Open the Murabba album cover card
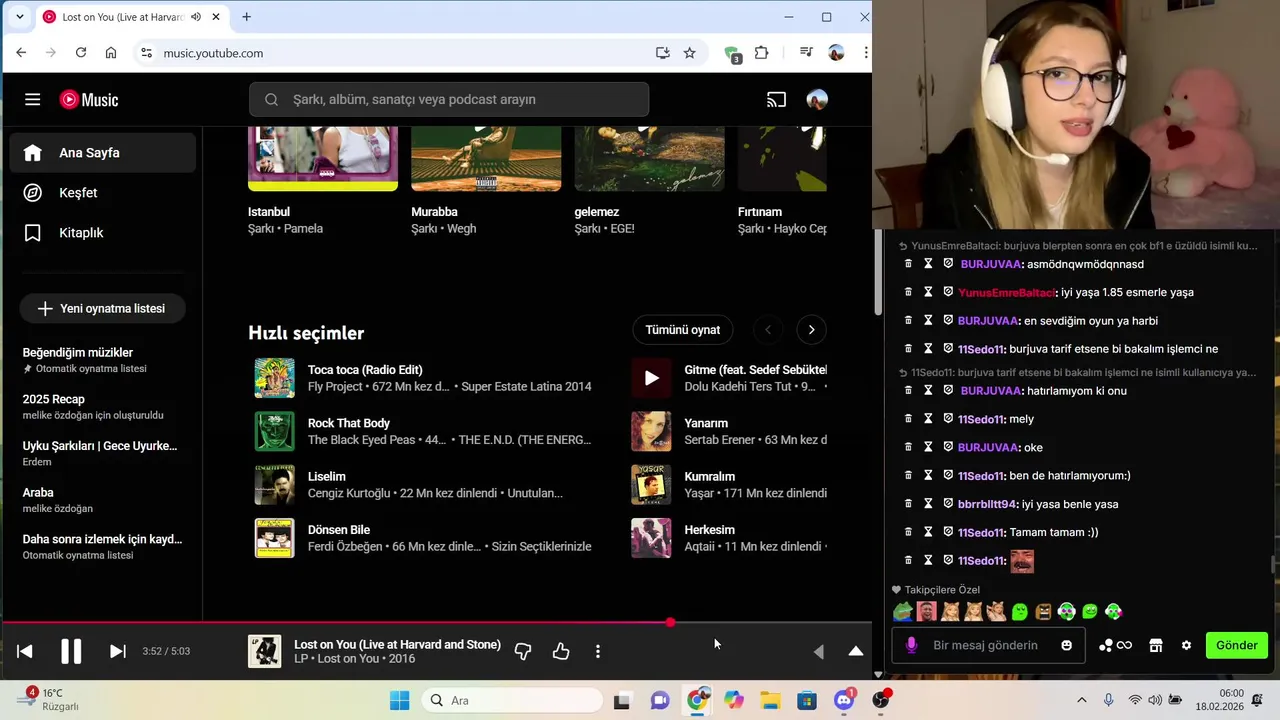Viewport: 1280px width, 720px height. coord(486,158)
